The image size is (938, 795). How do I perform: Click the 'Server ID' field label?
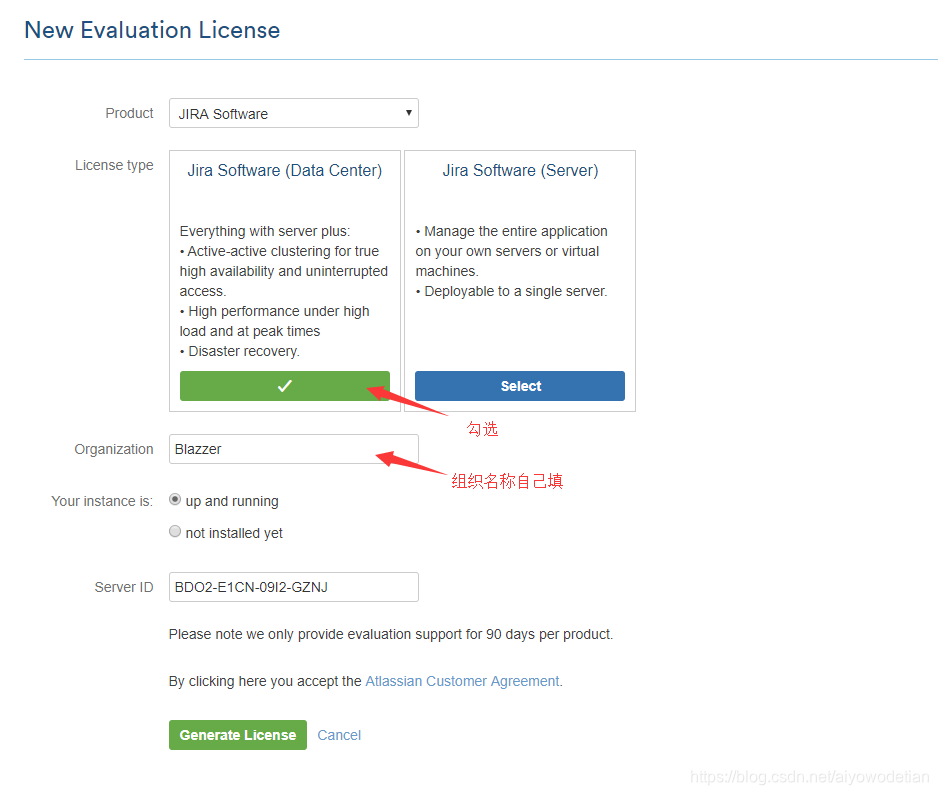point(124,587)
